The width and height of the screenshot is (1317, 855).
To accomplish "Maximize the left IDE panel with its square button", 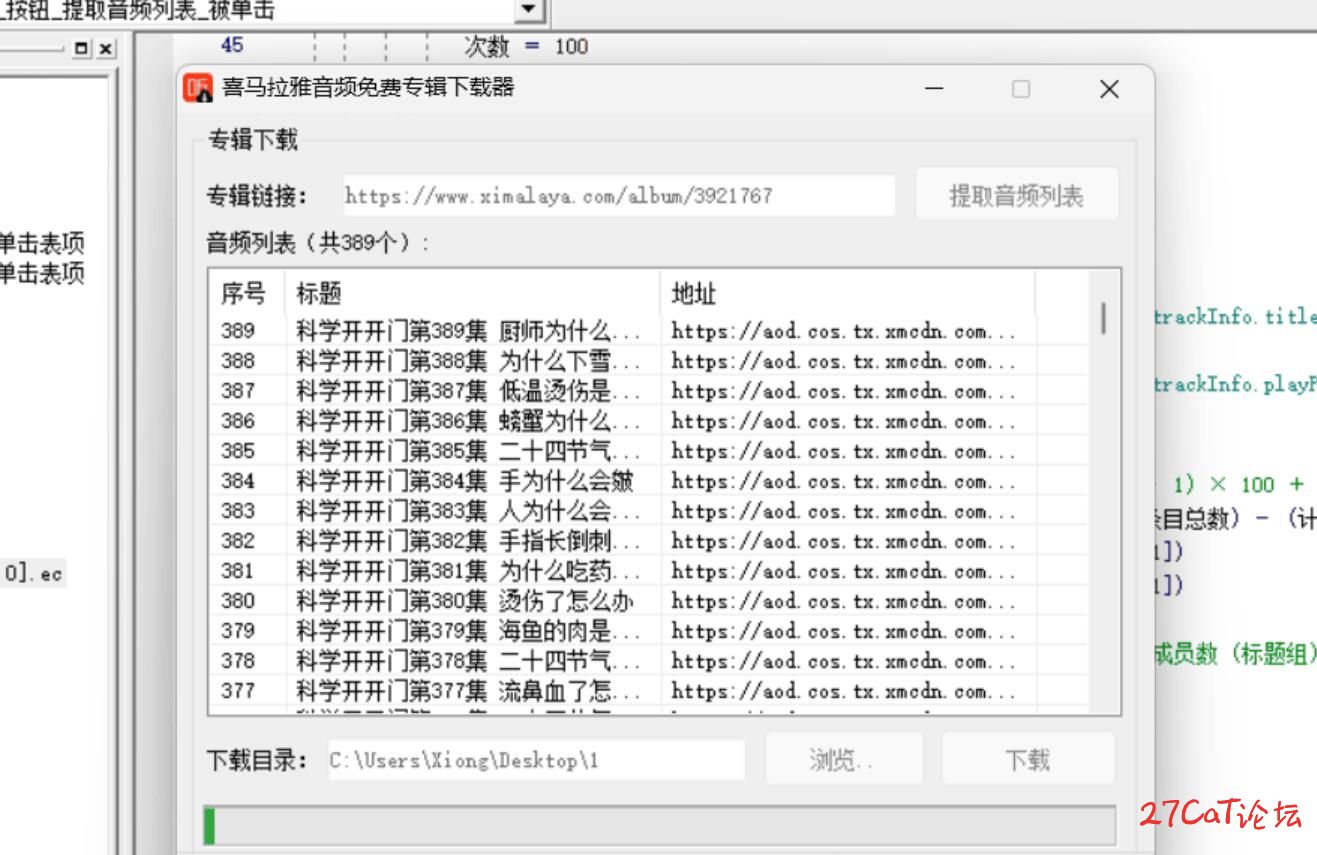I will (x=82, y=48).
